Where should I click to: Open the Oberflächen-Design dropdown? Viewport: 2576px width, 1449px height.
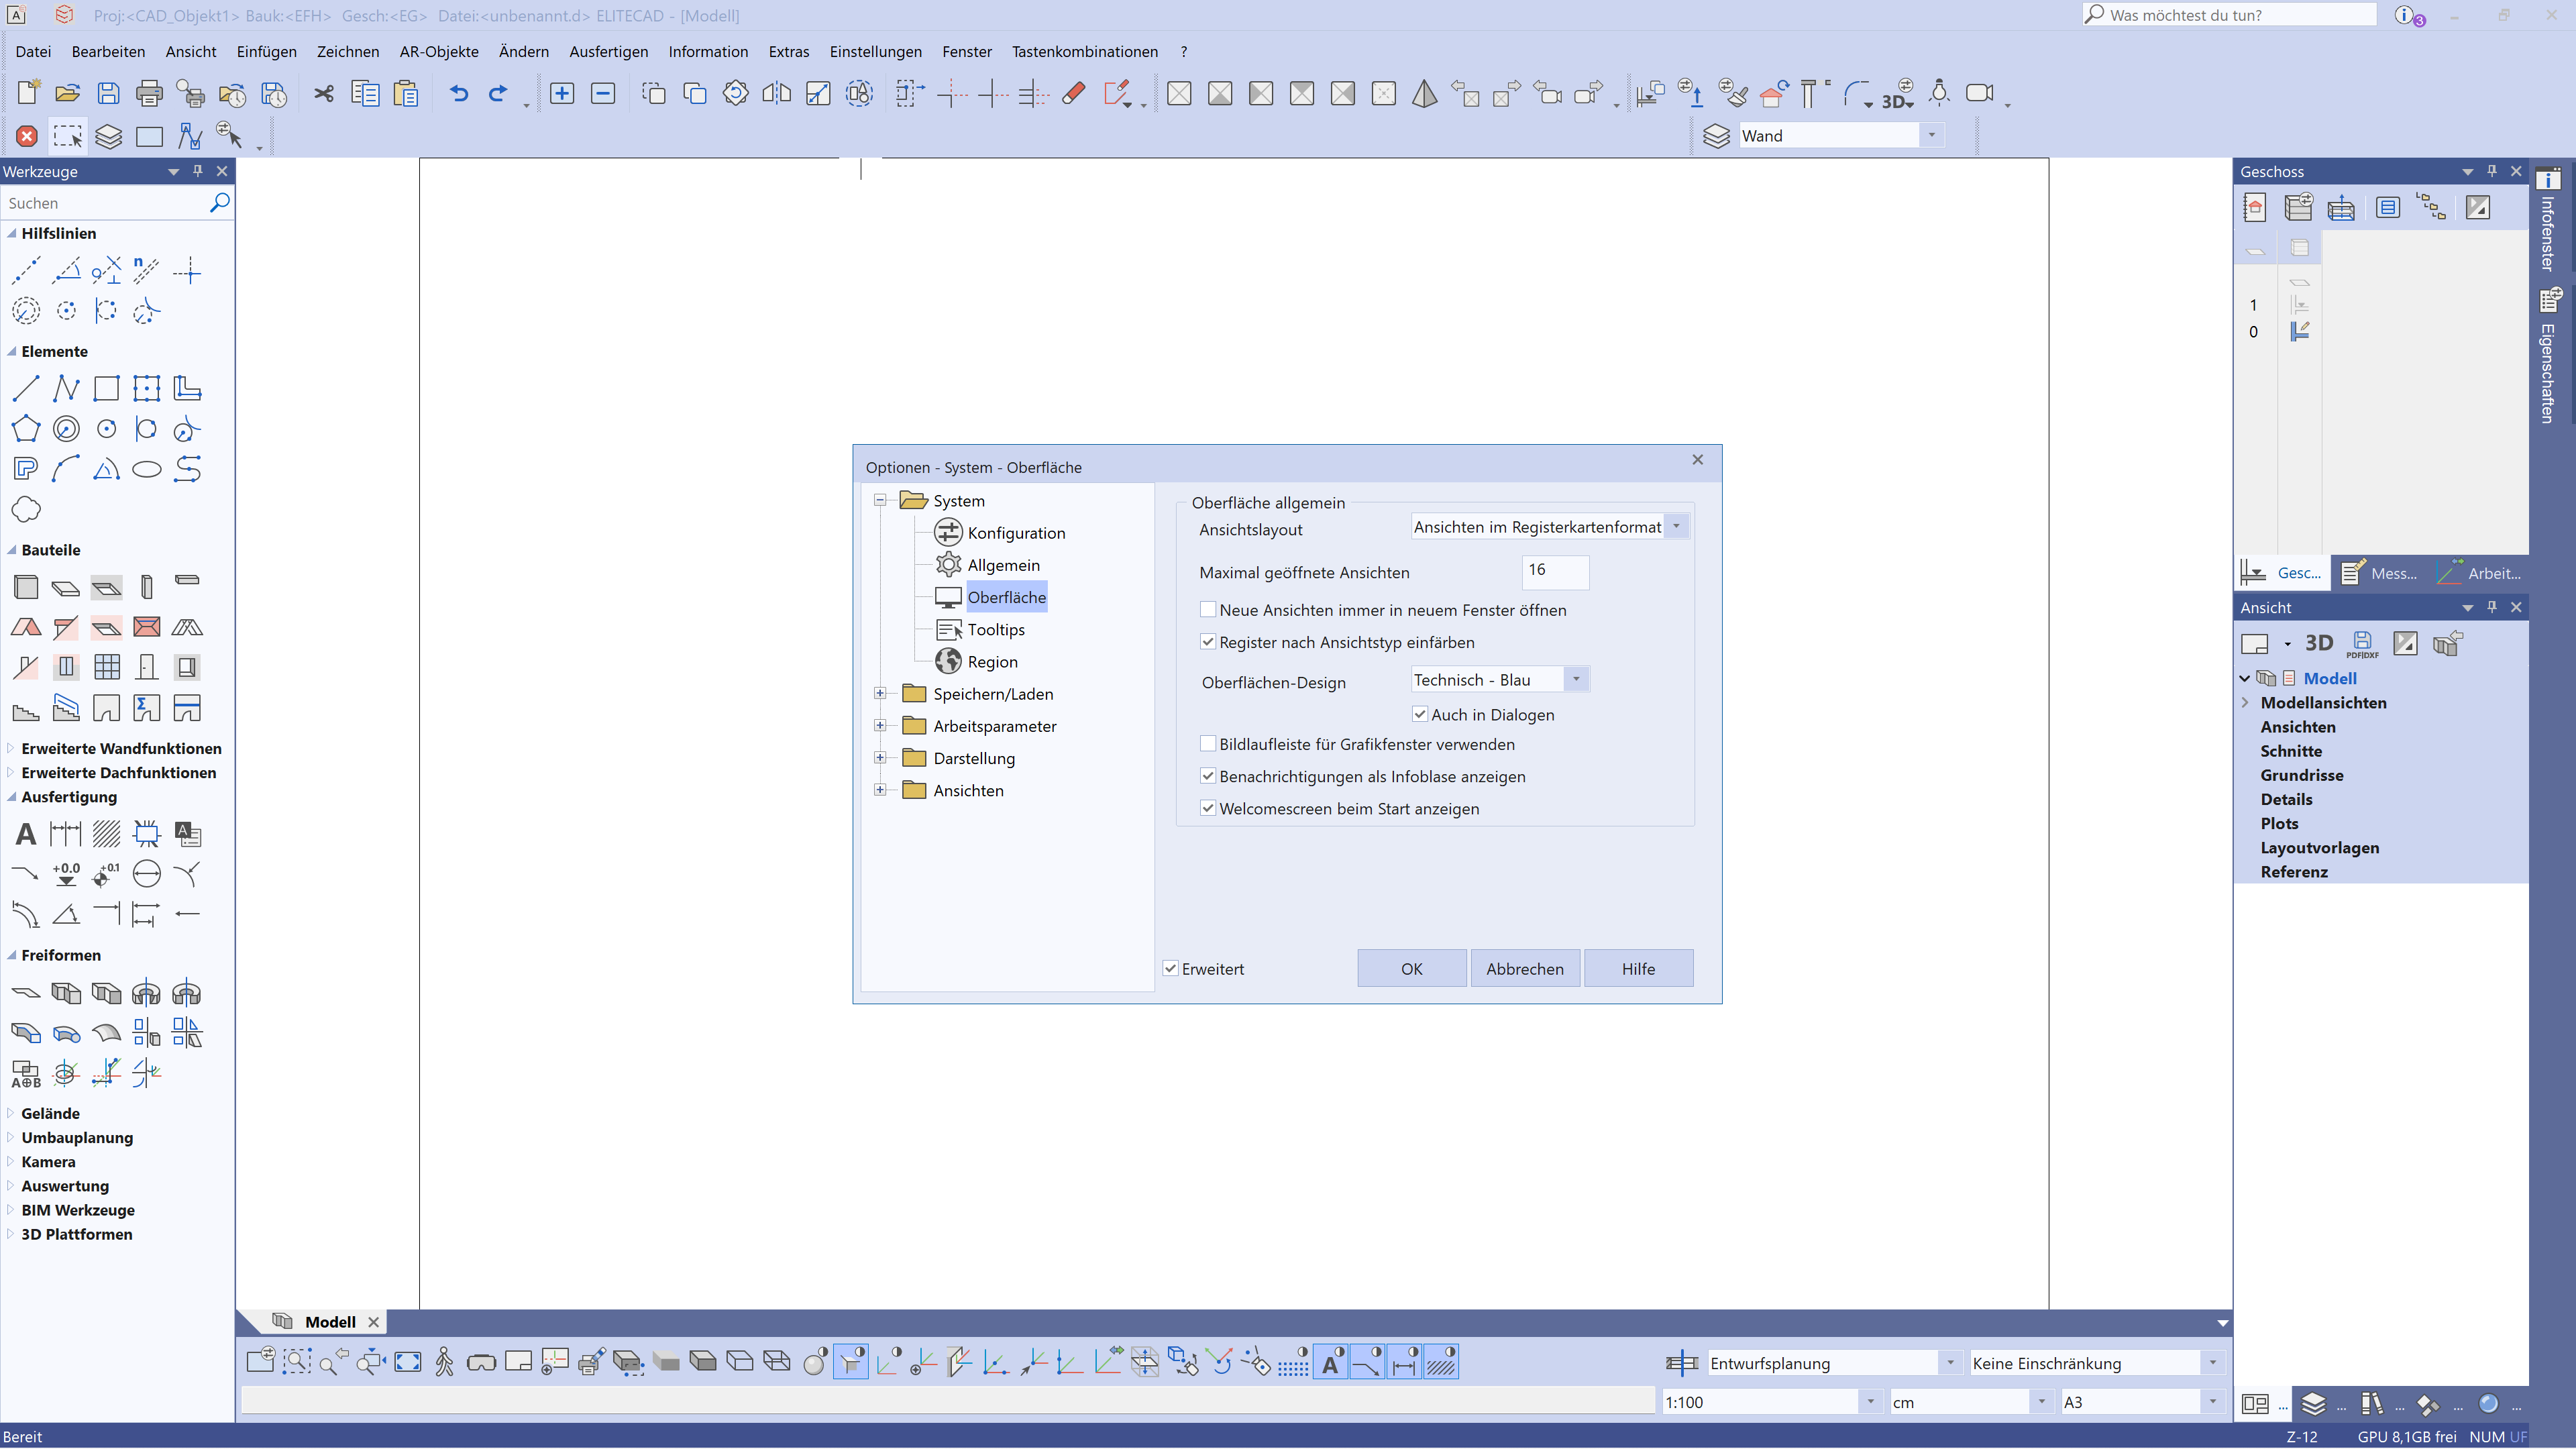[1577, 679]
